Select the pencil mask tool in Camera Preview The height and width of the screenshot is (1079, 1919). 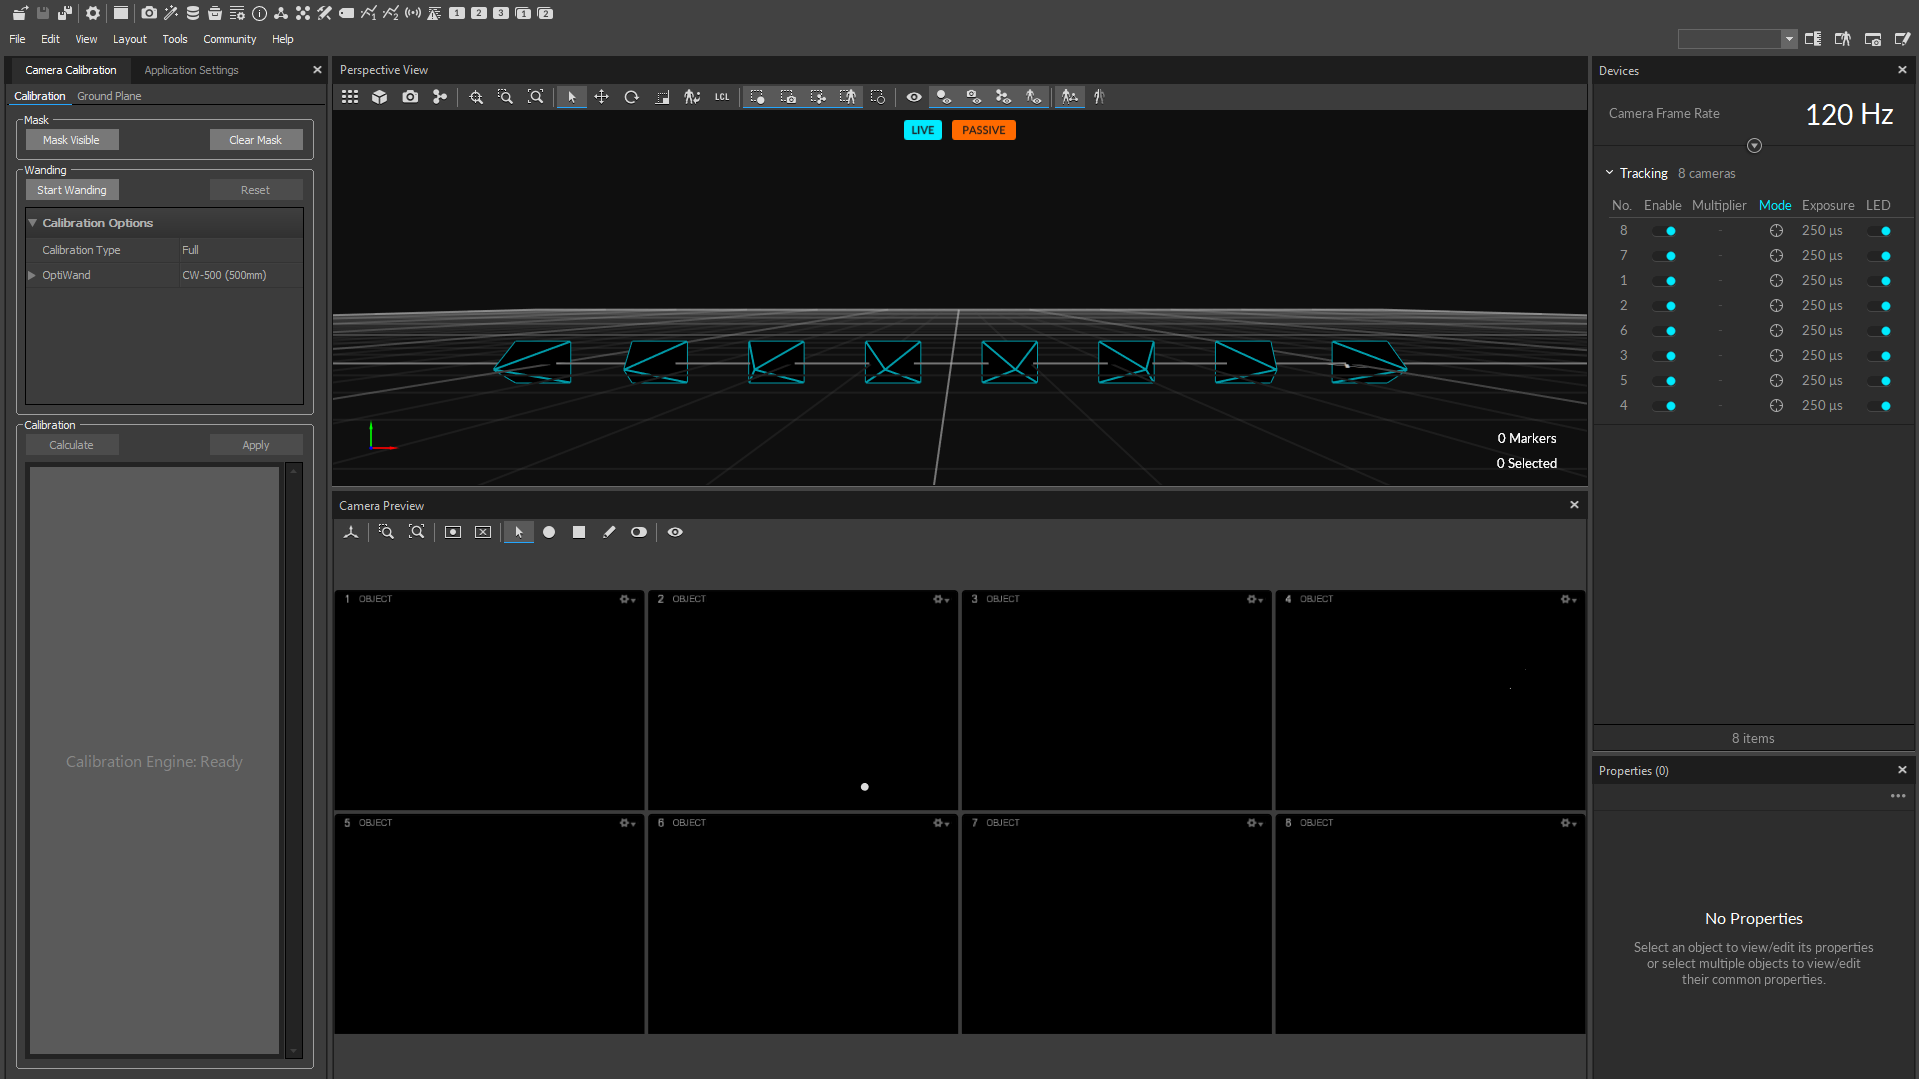608,532
